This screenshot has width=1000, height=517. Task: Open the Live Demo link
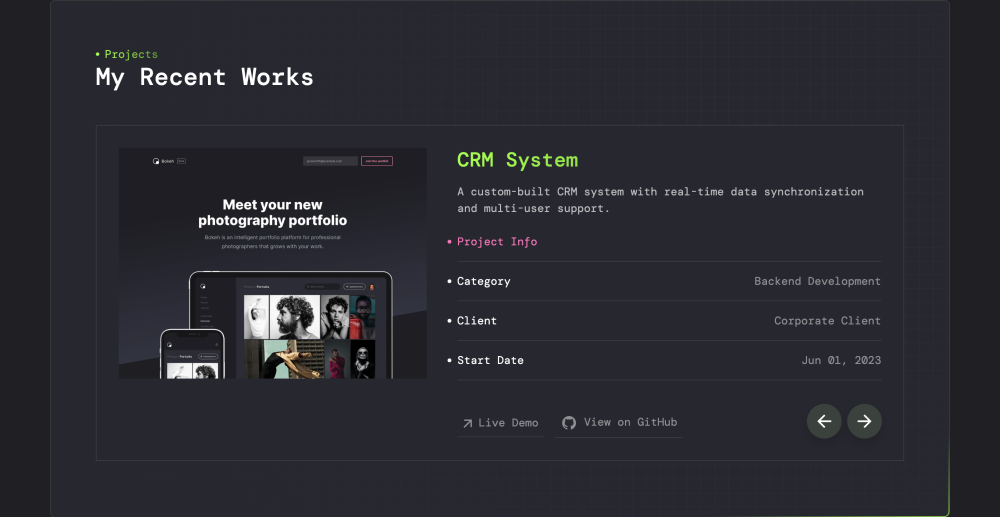tap(500, 423)
